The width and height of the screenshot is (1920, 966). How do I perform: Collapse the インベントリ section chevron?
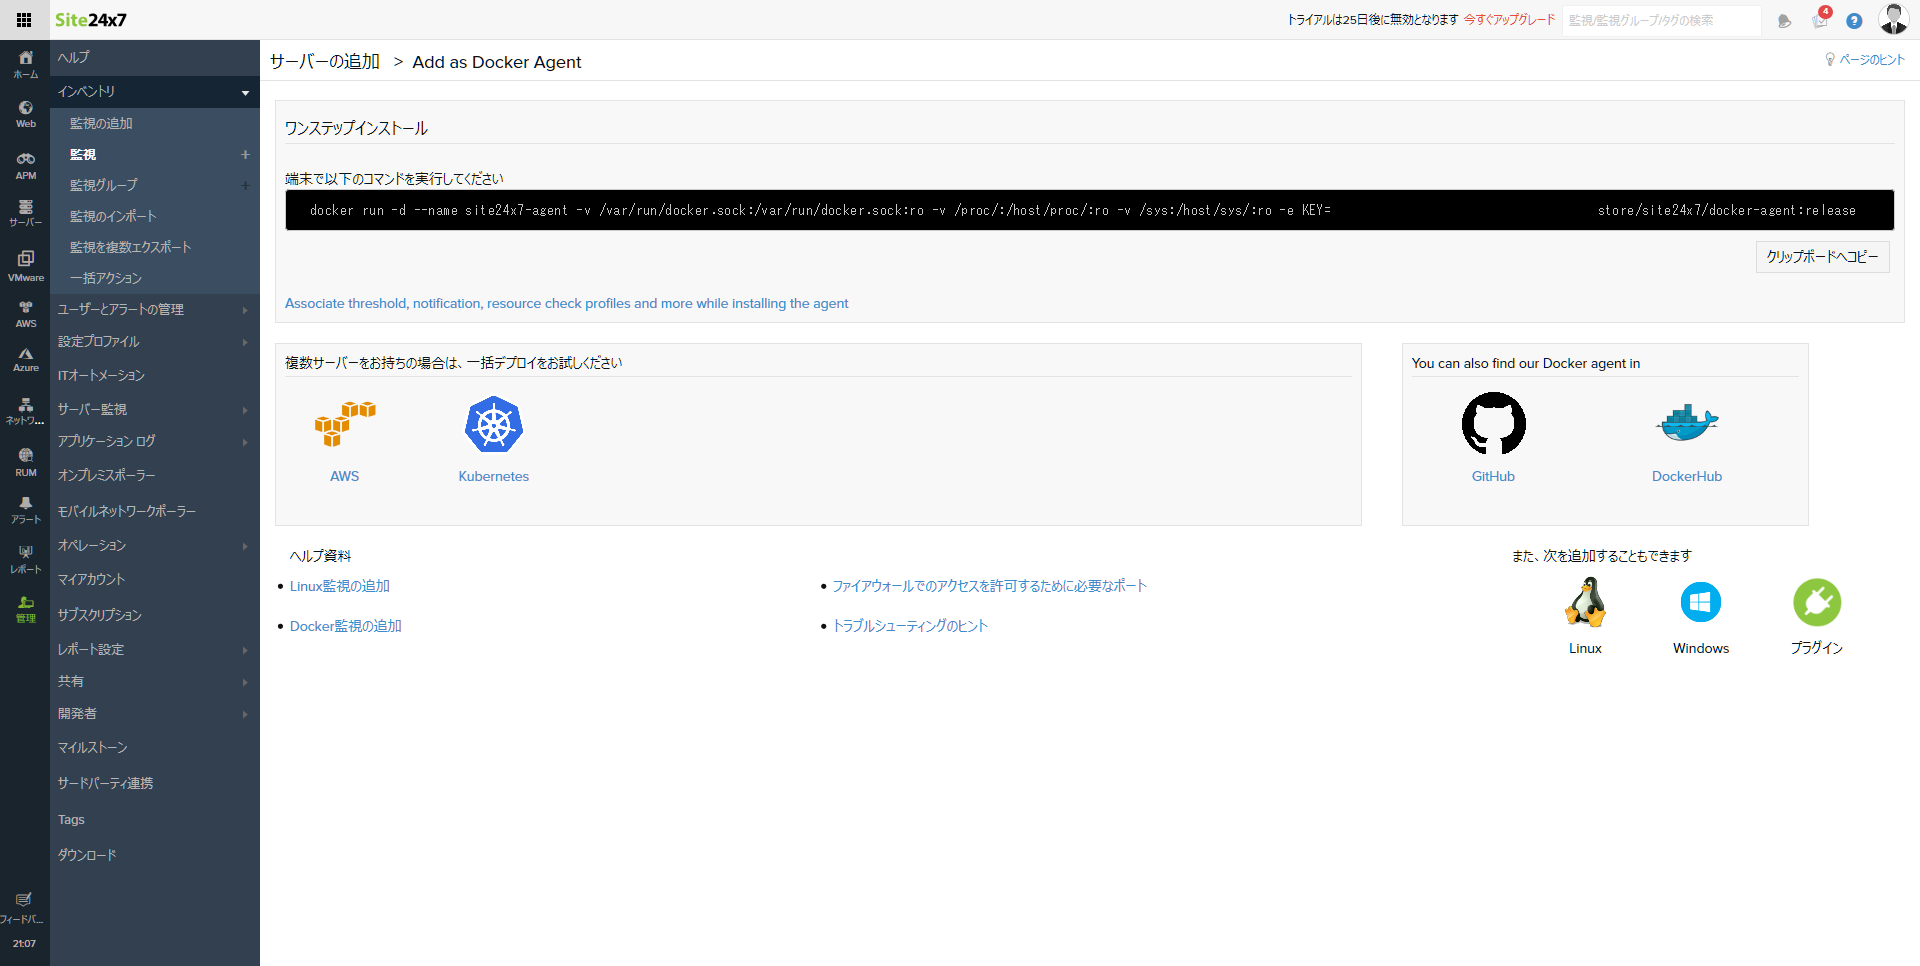pyautogui.click(x=243, y=92)
